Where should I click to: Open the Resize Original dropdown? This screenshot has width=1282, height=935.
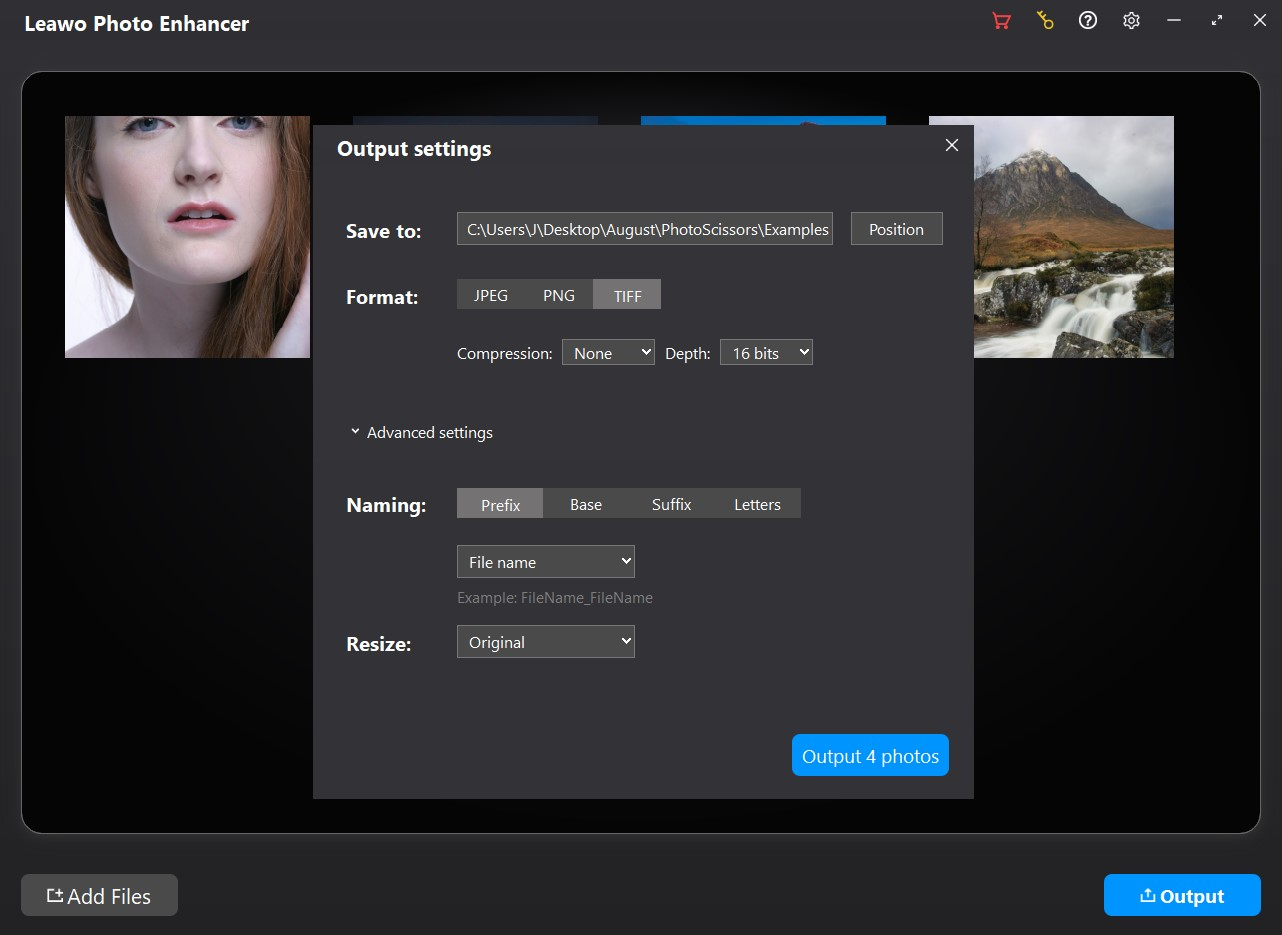pyautogui.click(x=545, y=642)
